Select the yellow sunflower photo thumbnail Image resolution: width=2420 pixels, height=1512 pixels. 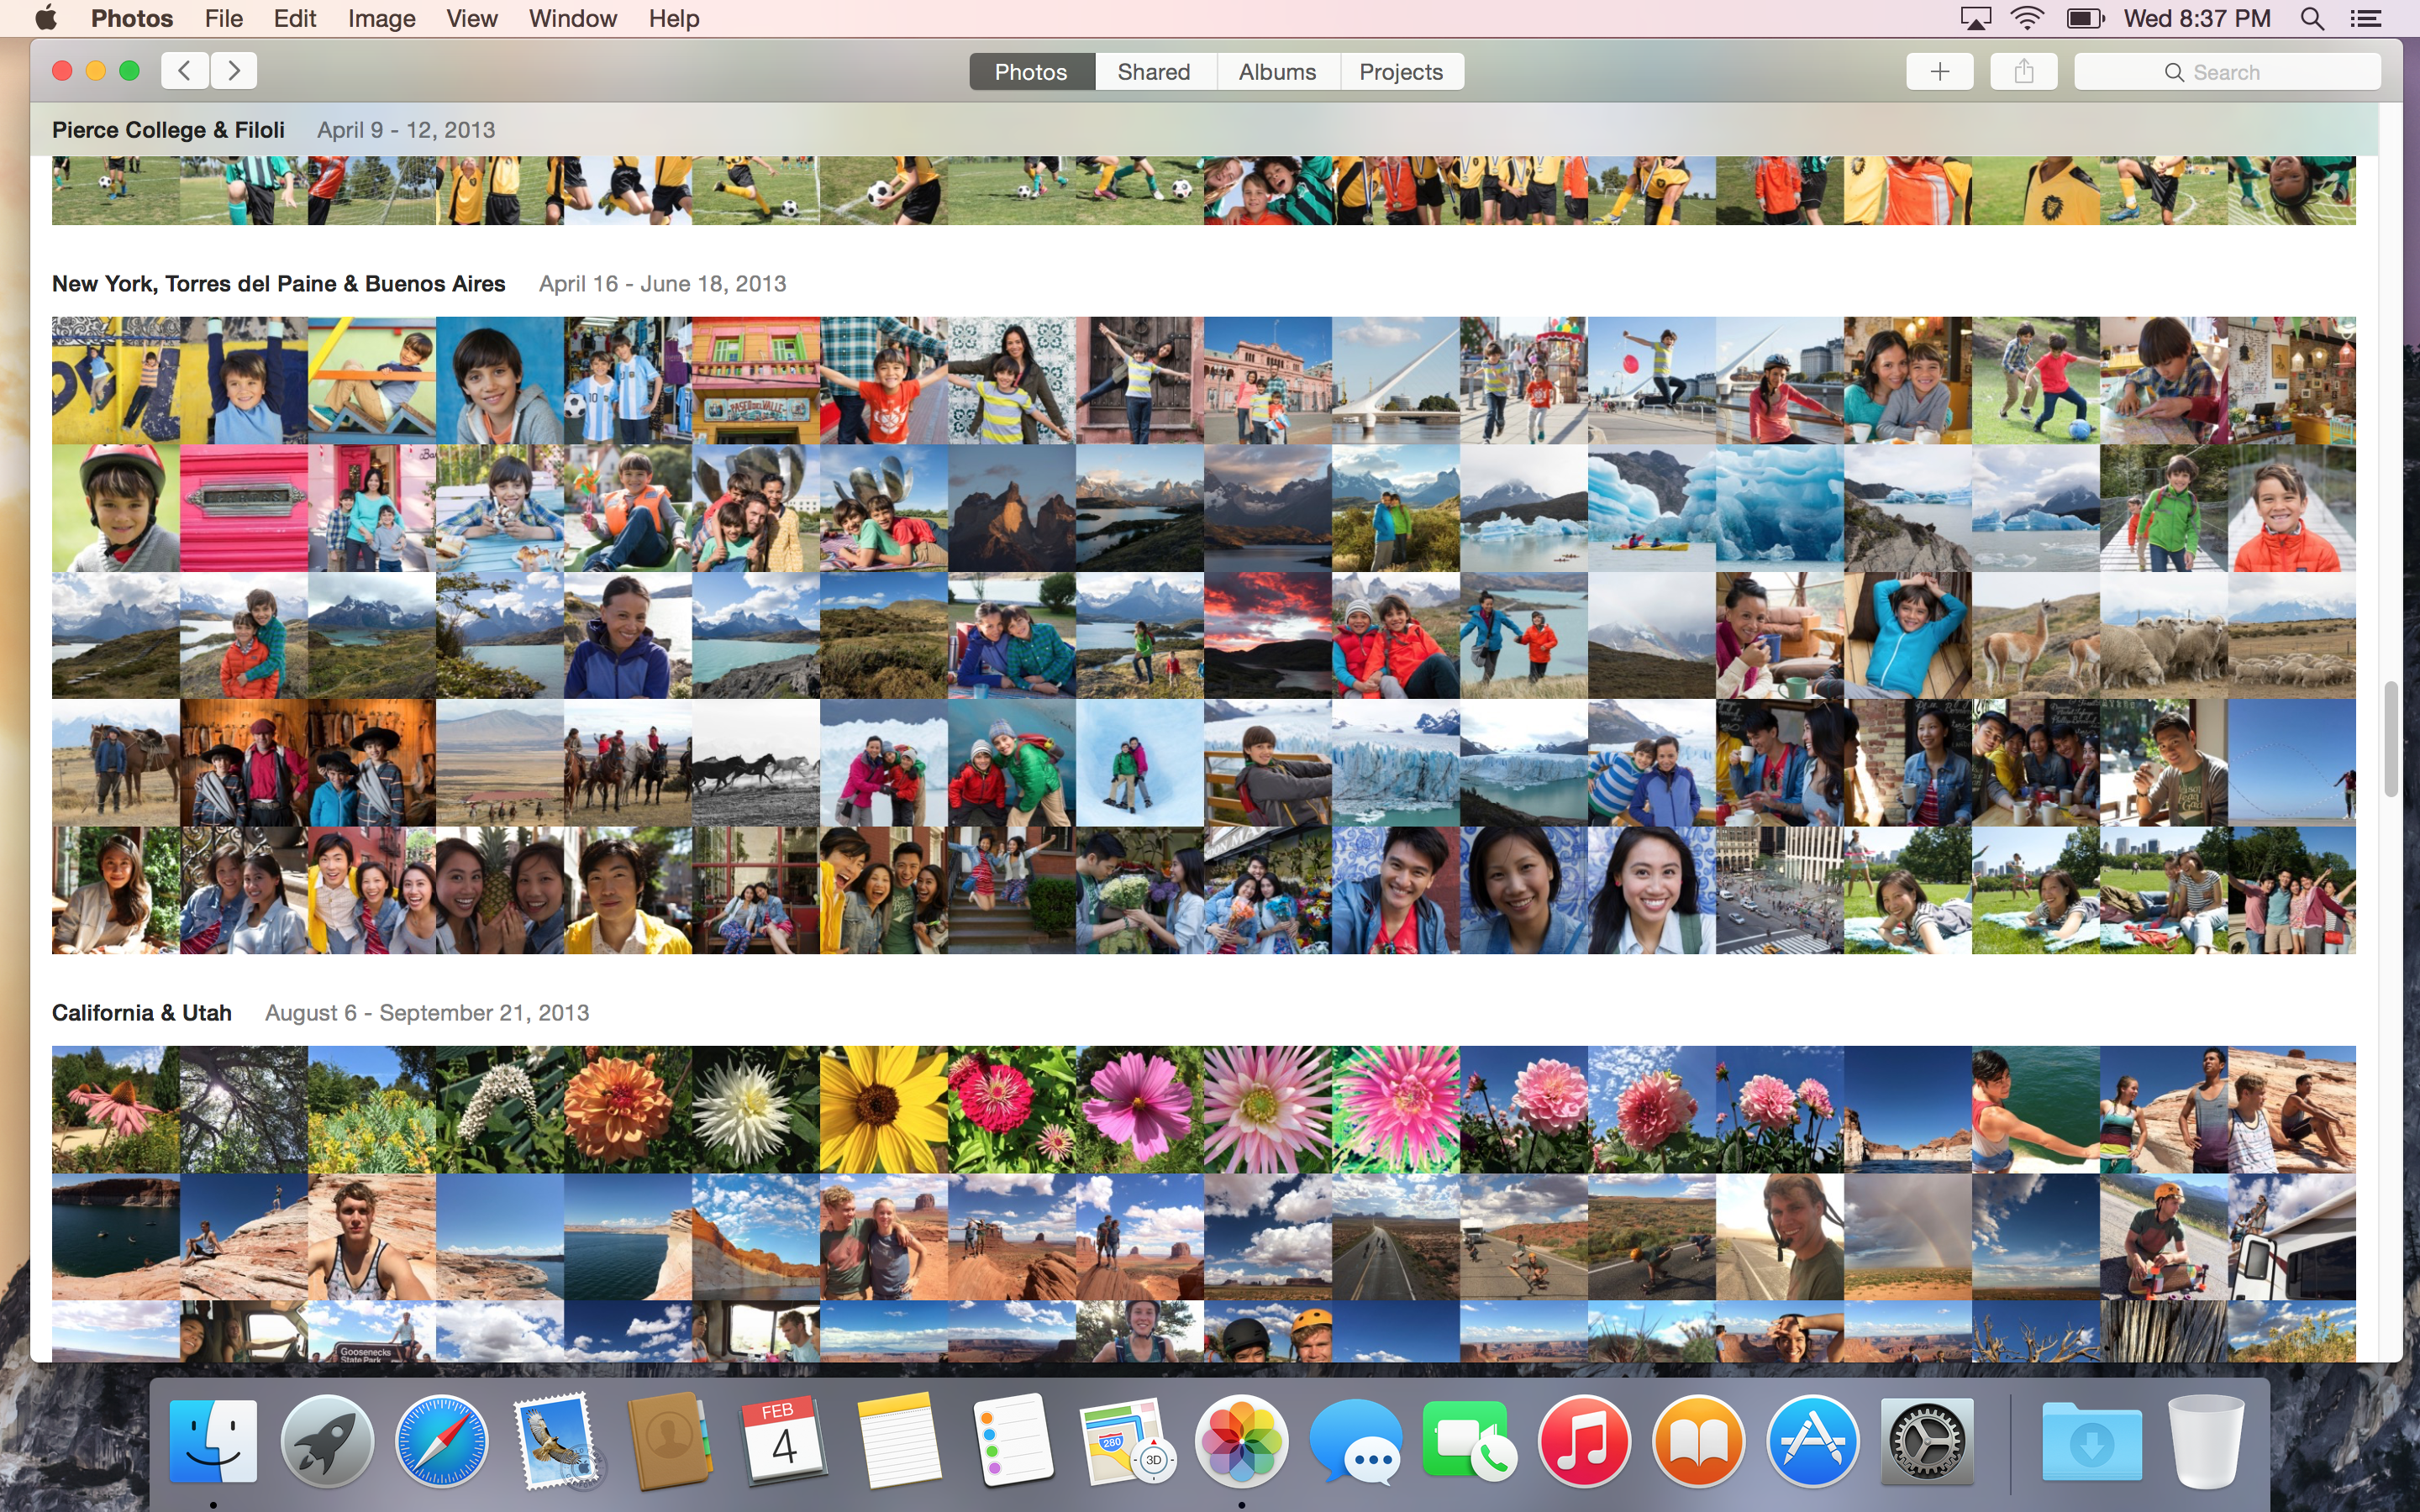pyautogui.click(x=883, y=1109)
